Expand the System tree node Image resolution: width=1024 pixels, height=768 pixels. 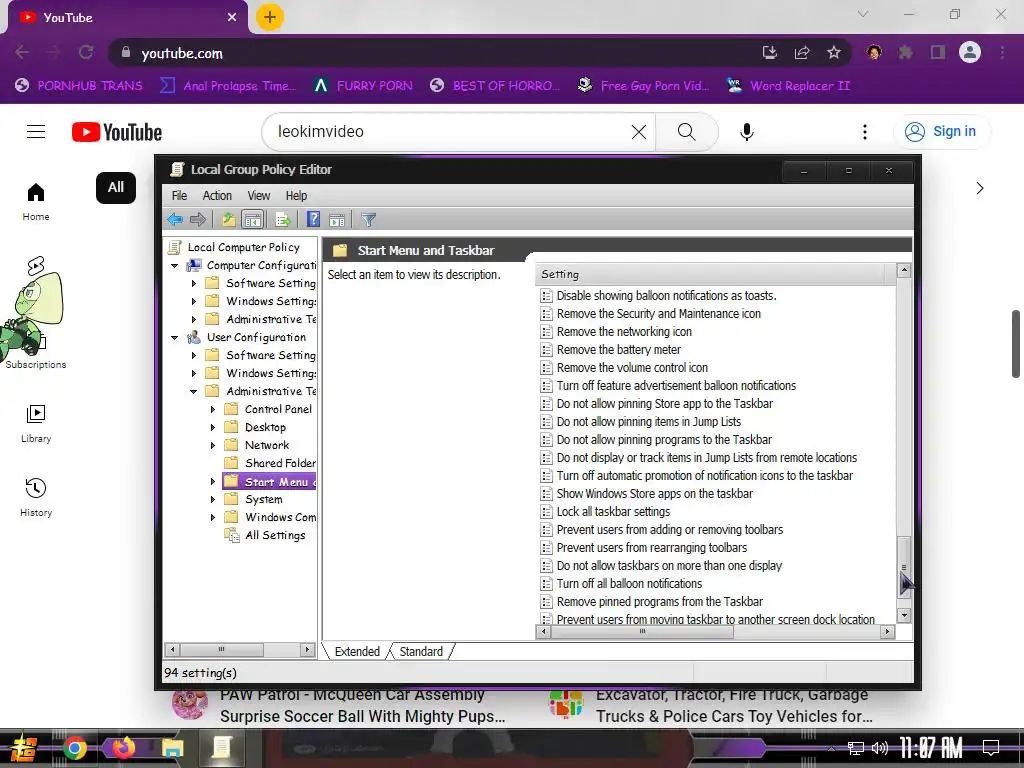point(212,500)
